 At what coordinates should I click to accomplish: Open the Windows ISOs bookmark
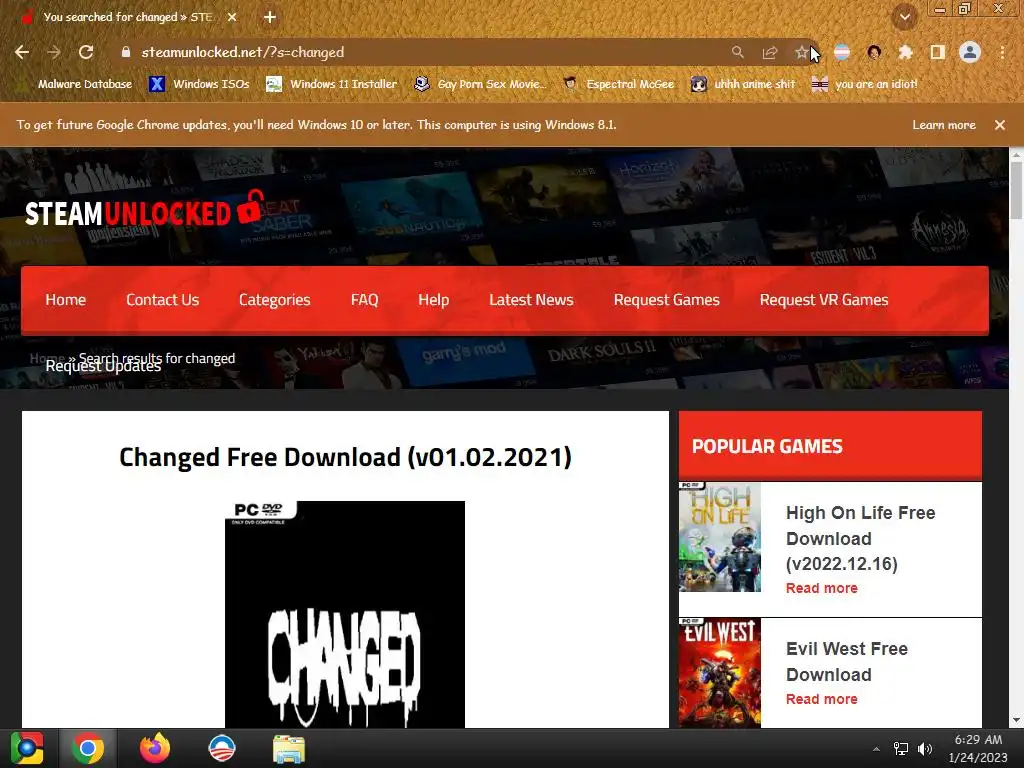tap(199, 84)
